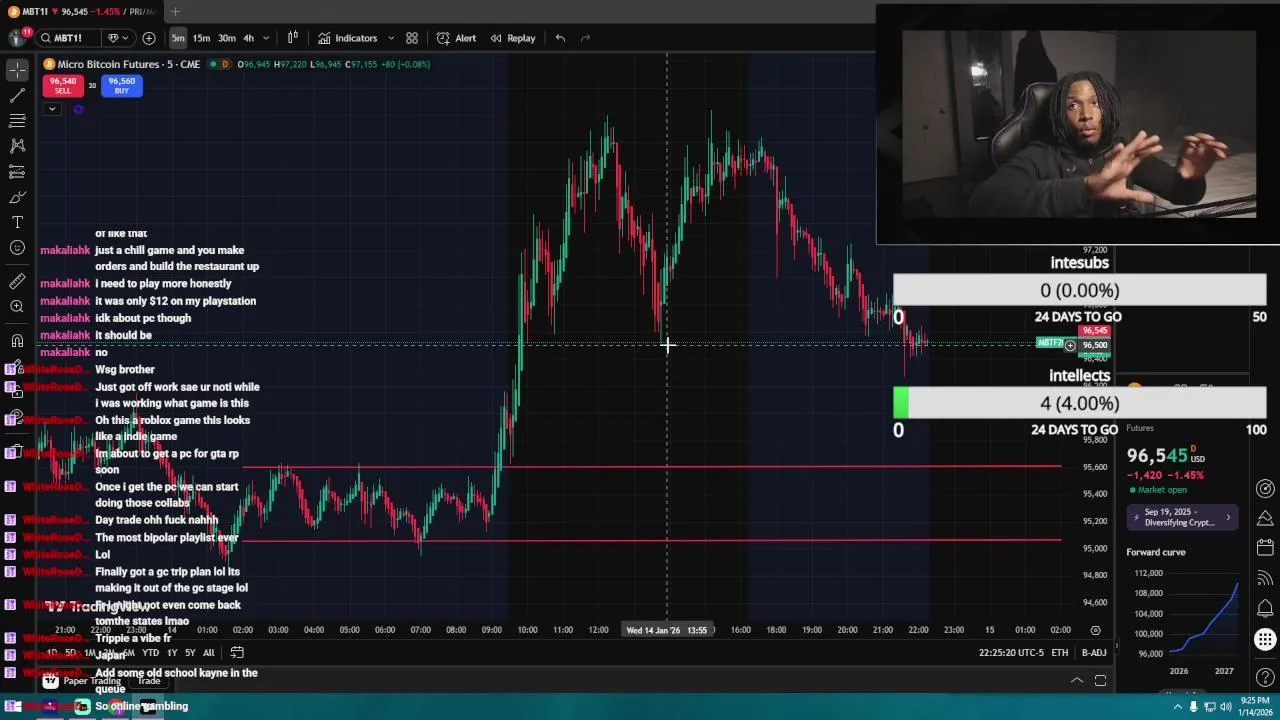Set date range to 1Y
The width and height of the screenshot is (1280, 720).
click(x=172, y=653)
